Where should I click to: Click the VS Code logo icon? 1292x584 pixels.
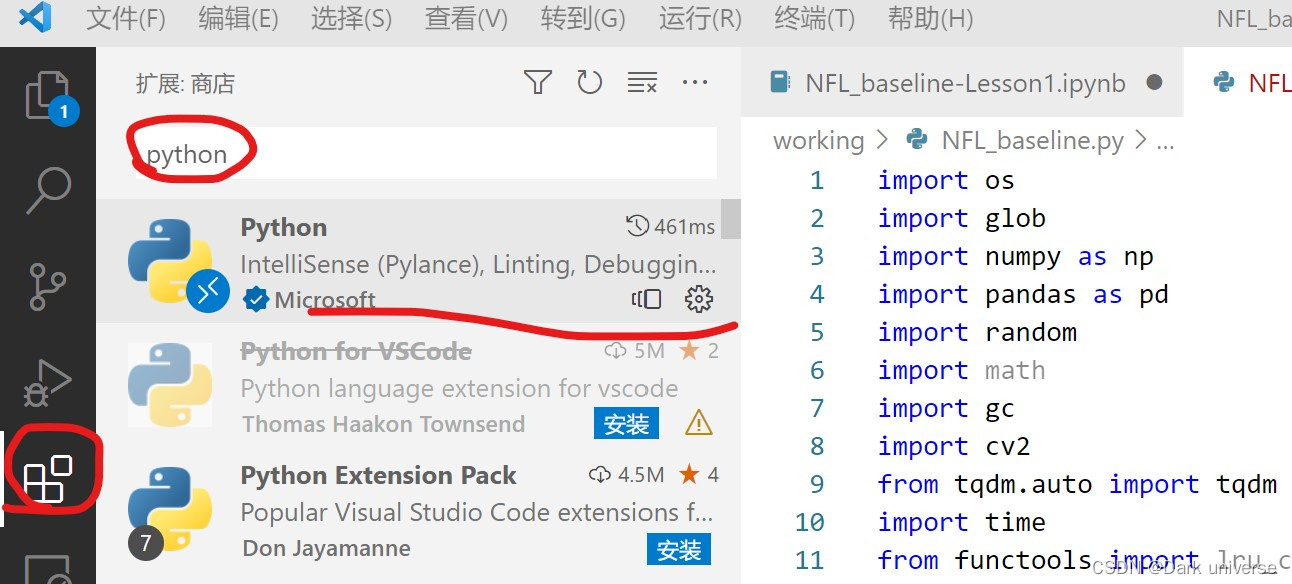coord(34,18)
